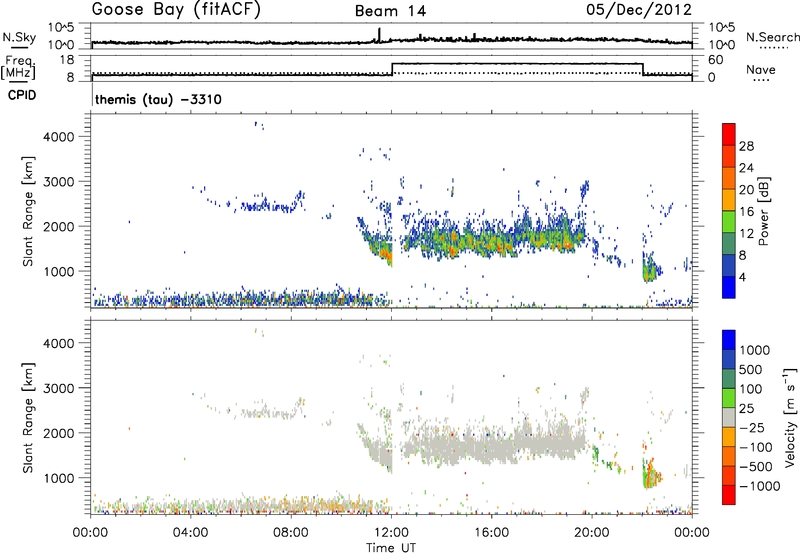This screenshot has width=800, height=554.
Task: Click the yellow Power colorbar segment between 16 and 20
Action: pyautogui.click(x=729, y=200)
